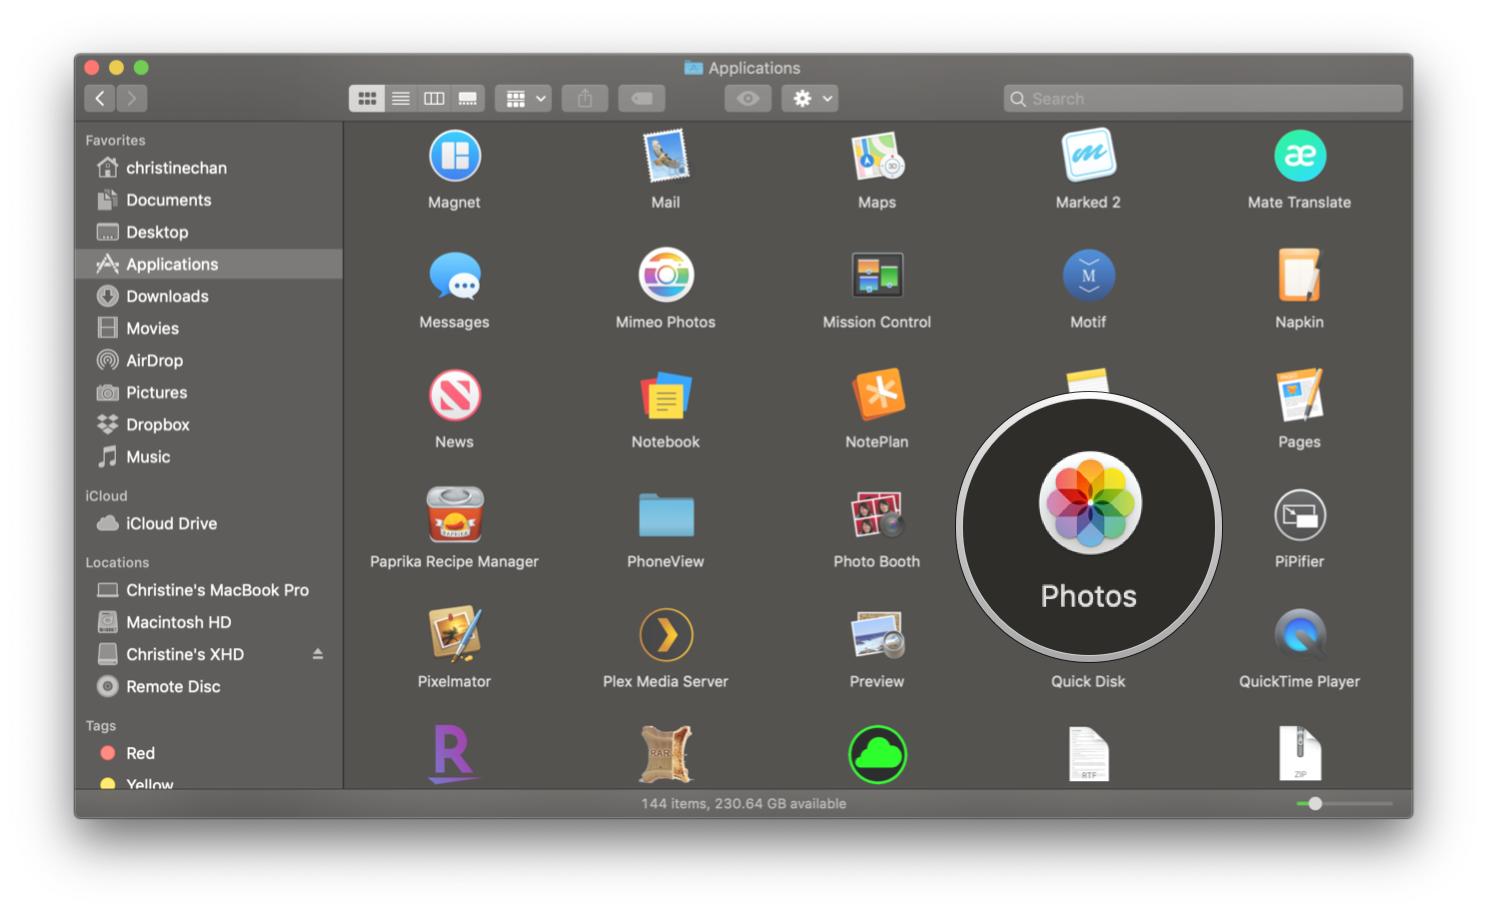Switch to list view
The image size is (1488, 916).
coord(401,98)
